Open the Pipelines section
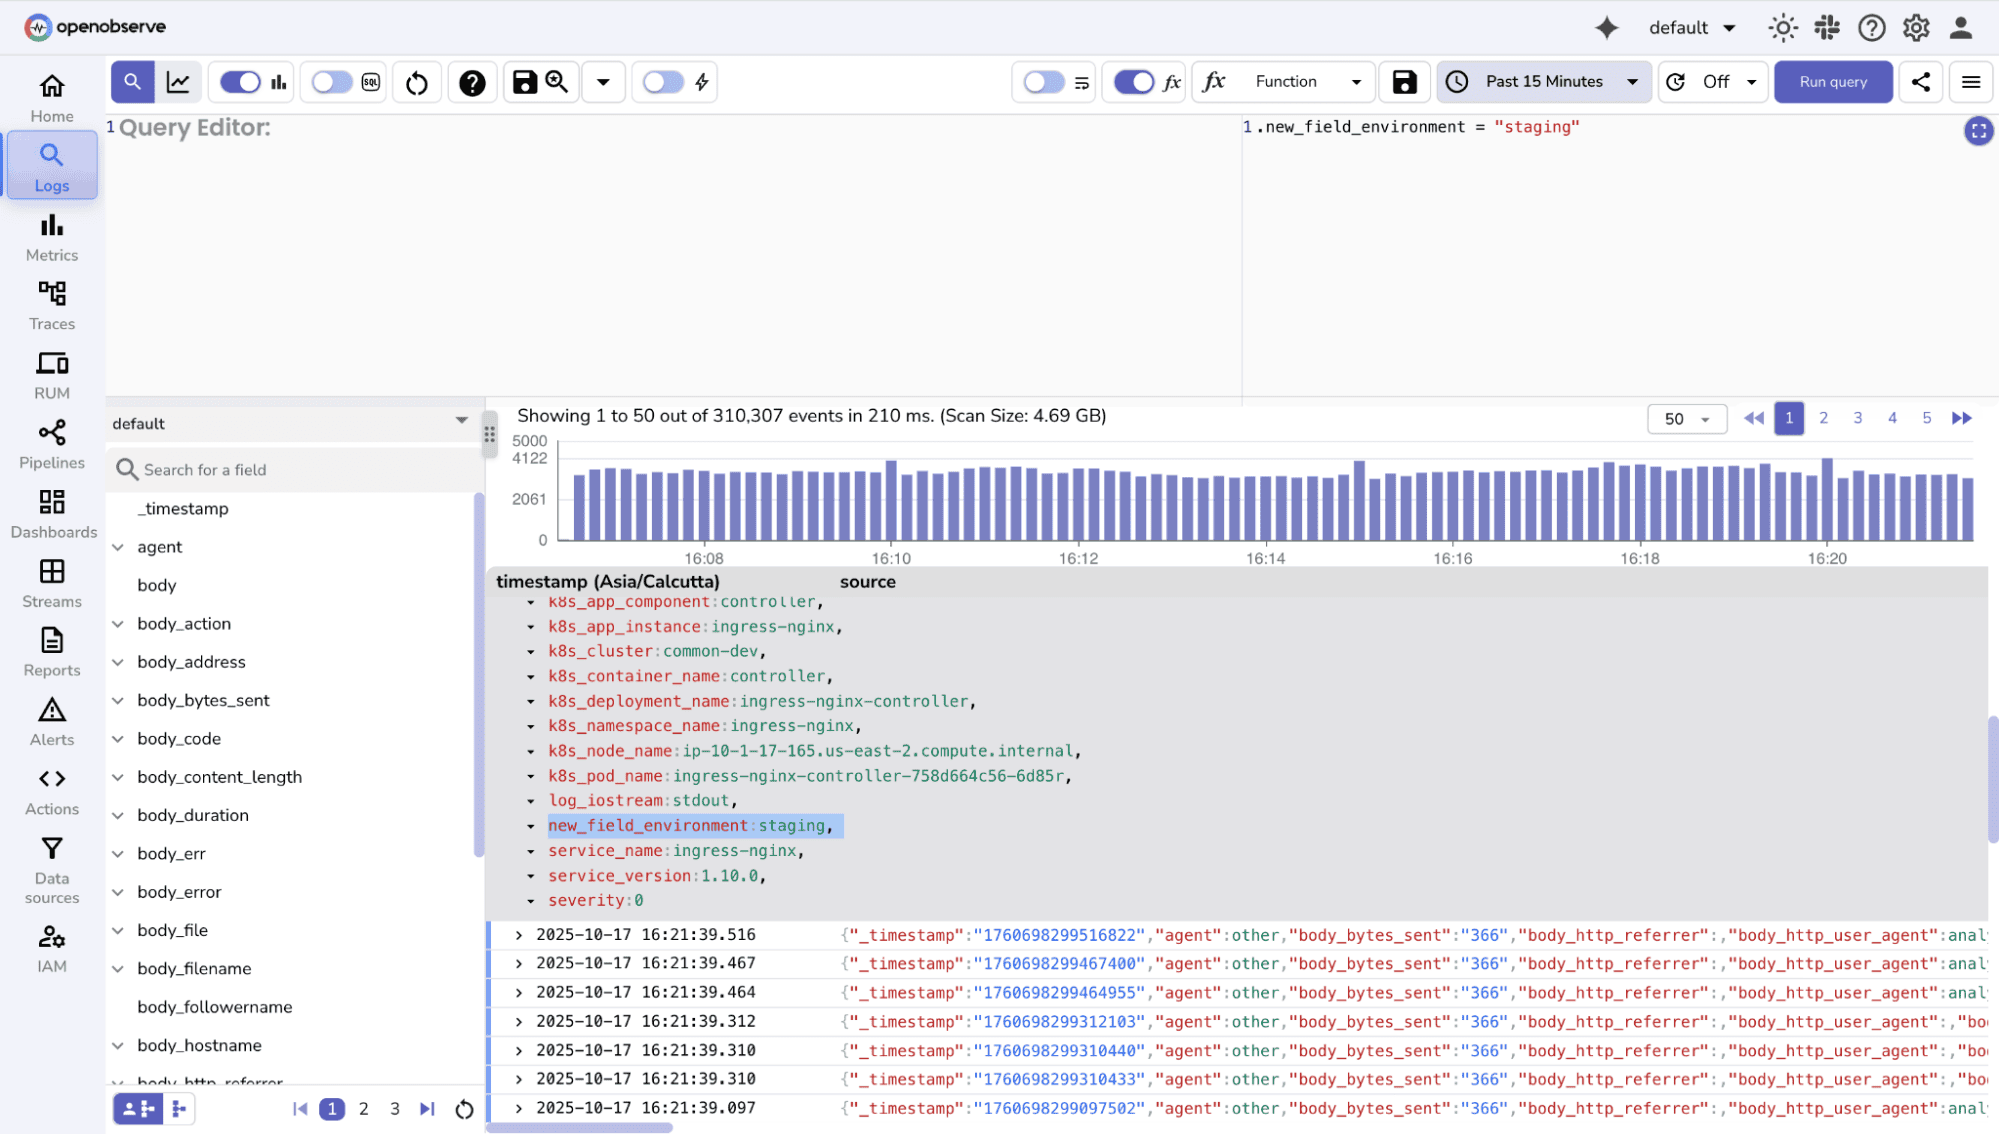The image size is (1999, 1135). tap(51, 444)
